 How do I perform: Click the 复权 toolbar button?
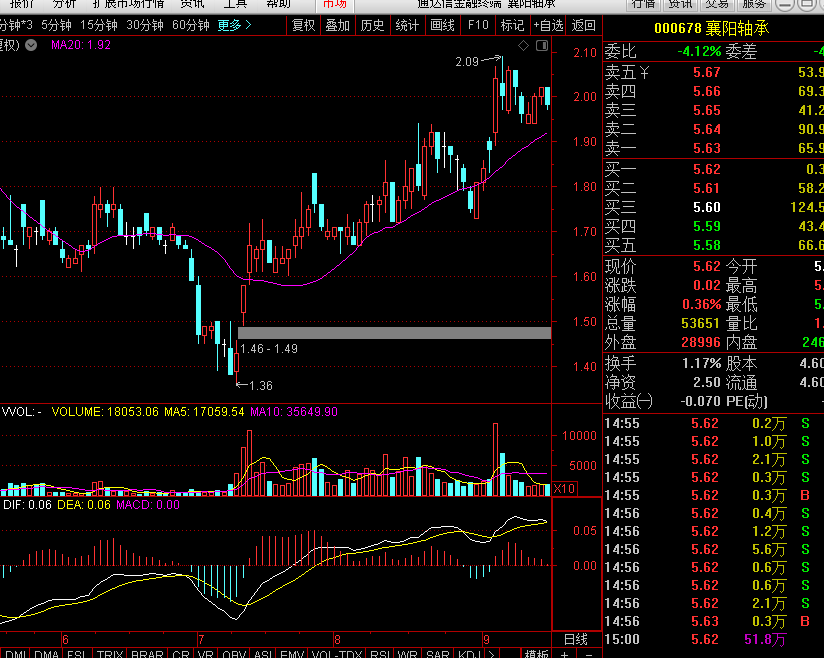[x=303, y=25]
